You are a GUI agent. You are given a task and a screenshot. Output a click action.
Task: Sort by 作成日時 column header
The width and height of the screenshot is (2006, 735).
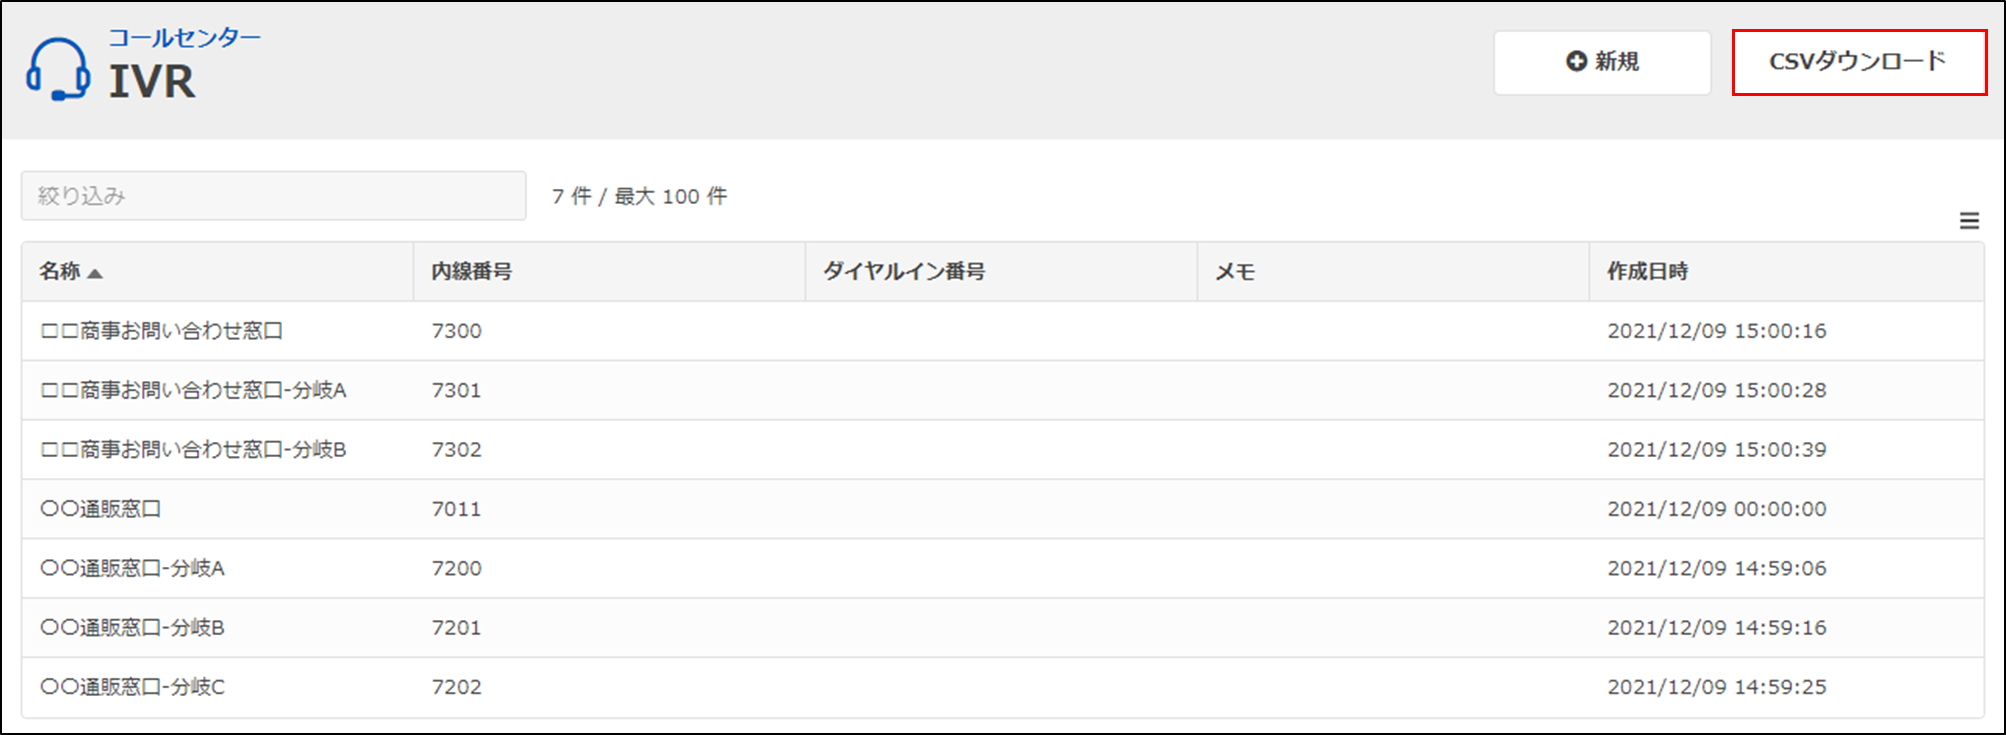point(1647,272)
